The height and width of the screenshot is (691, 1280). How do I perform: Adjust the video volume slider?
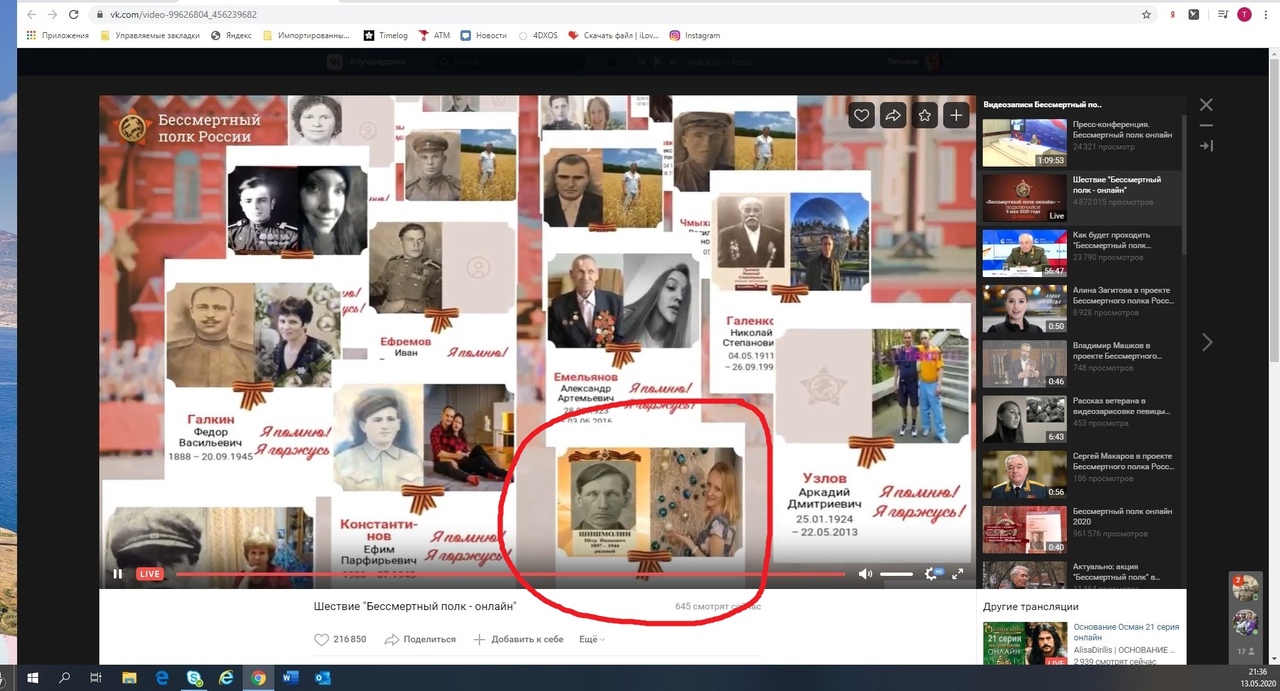896,574
